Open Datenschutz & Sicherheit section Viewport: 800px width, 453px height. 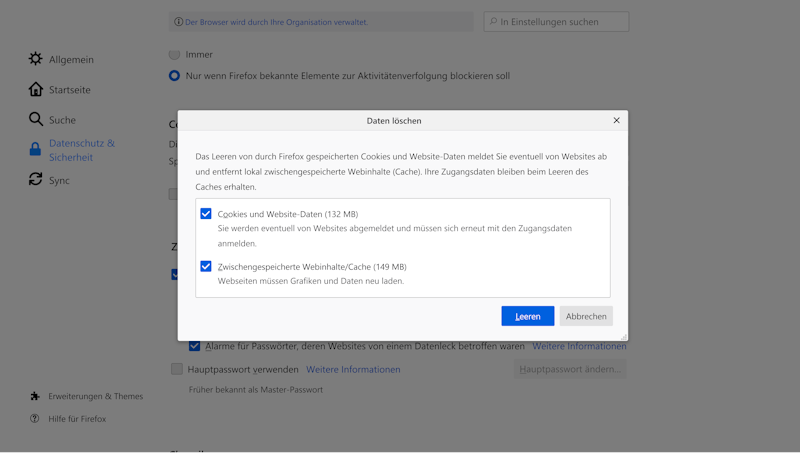pyautogui.click(x=82, y=150)
